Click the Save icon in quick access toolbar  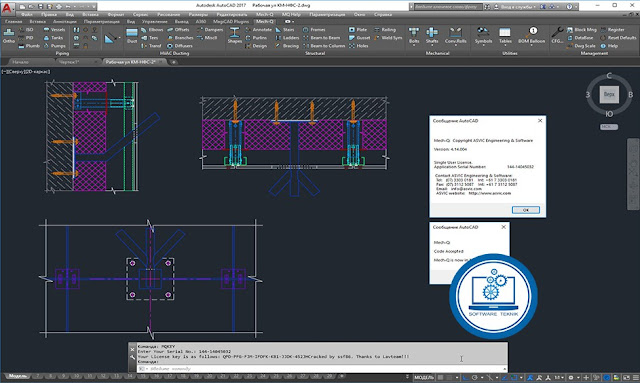(x=40, y=7)
